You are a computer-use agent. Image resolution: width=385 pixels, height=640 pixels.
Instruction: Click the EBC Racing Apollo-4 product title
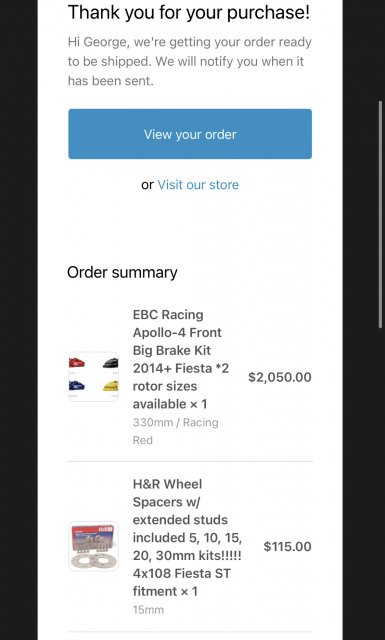coord(180,359)
